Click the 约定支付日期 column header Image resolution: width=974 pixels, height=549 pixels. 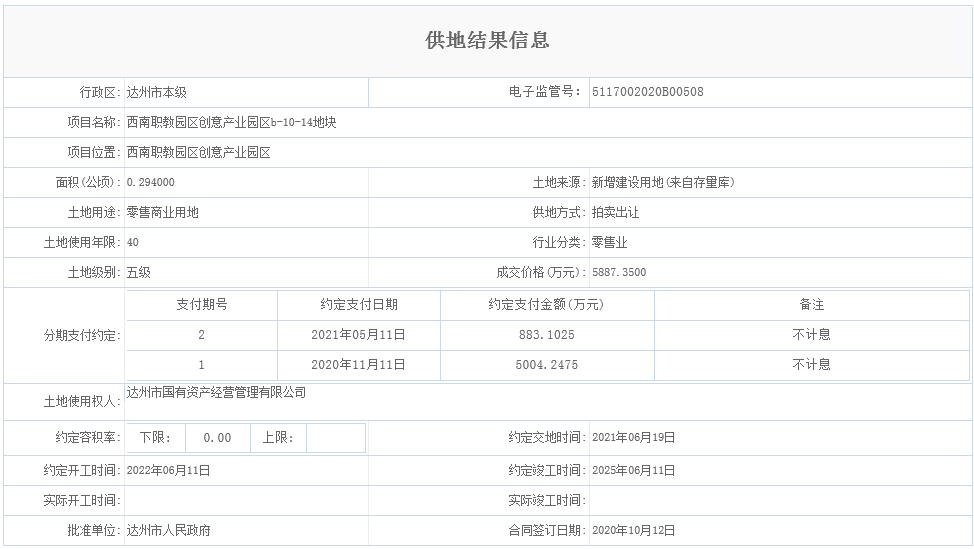tap(359, 305)
